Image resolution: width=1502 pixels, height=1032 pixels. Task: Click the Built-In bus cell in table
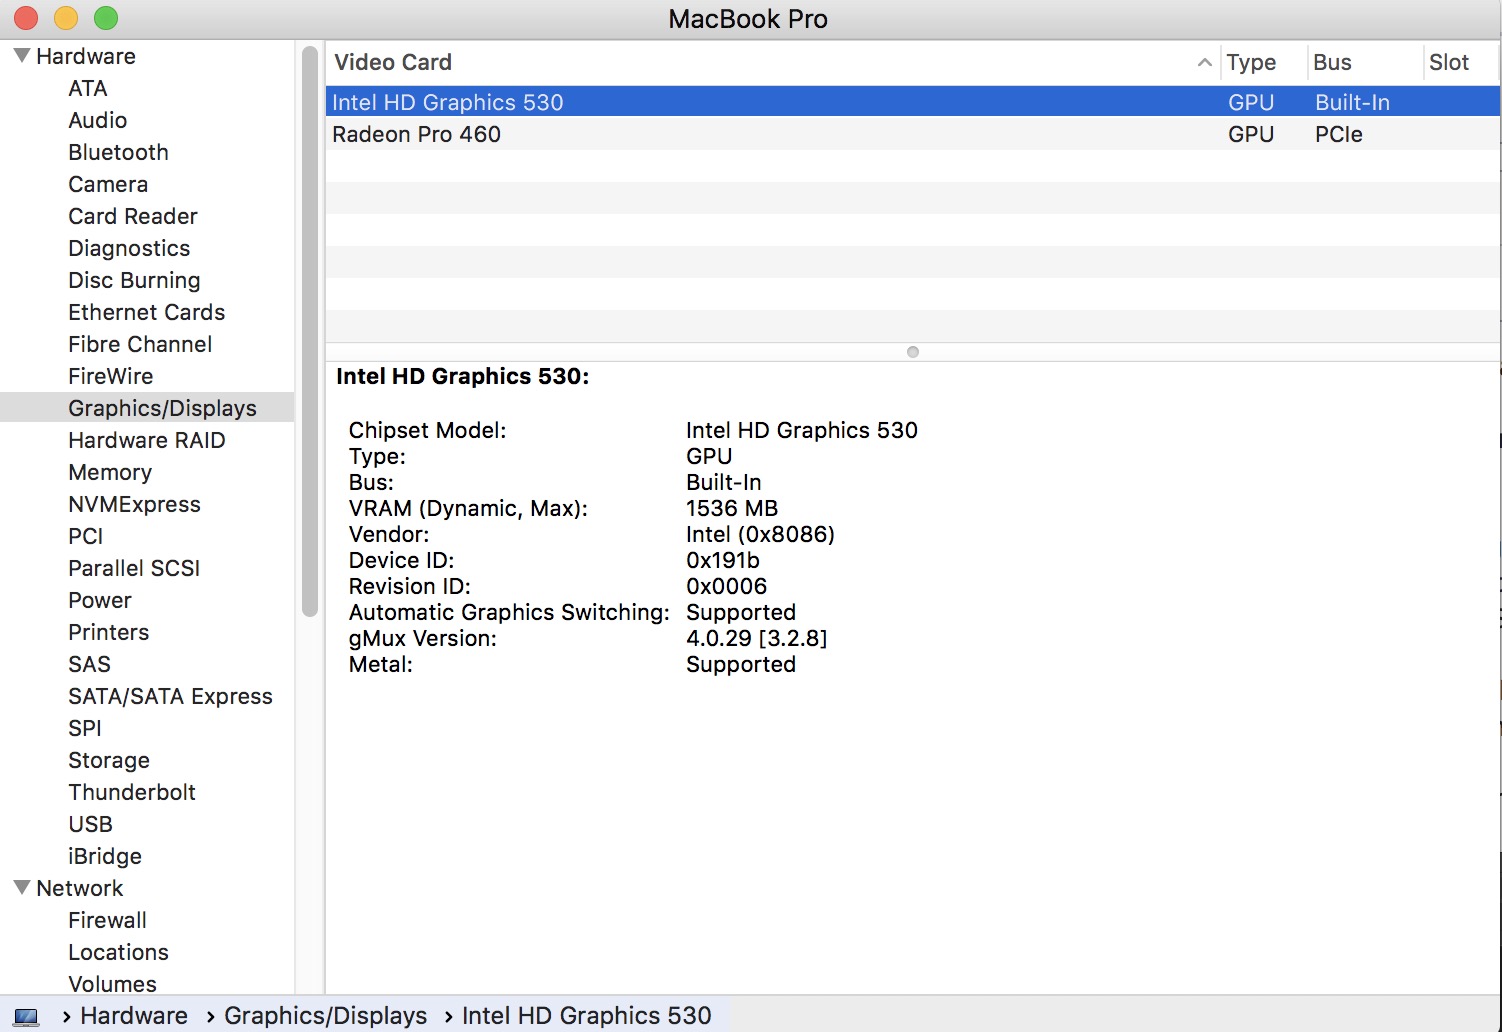pos(1352,102)
